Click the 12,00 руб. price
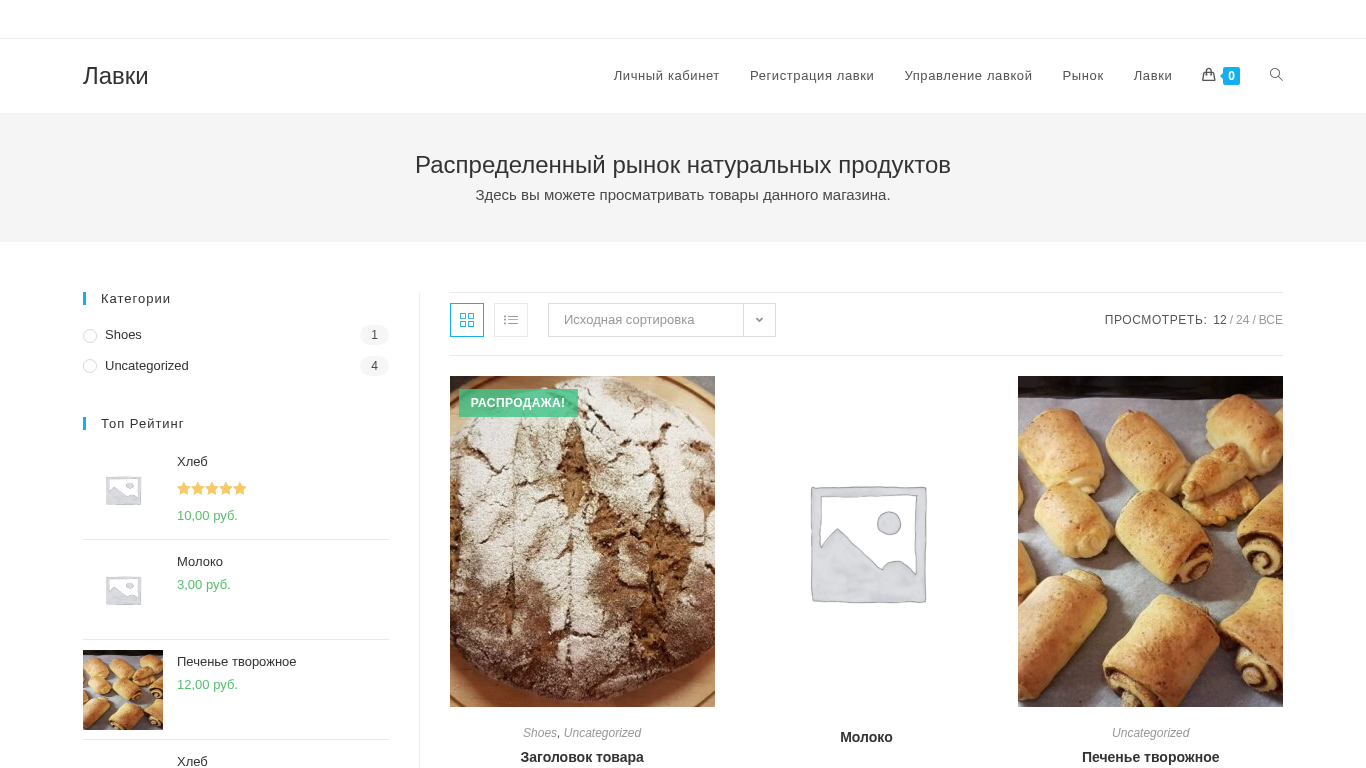The width and height of the screenshot is (1366, 768). click(207, 685)
